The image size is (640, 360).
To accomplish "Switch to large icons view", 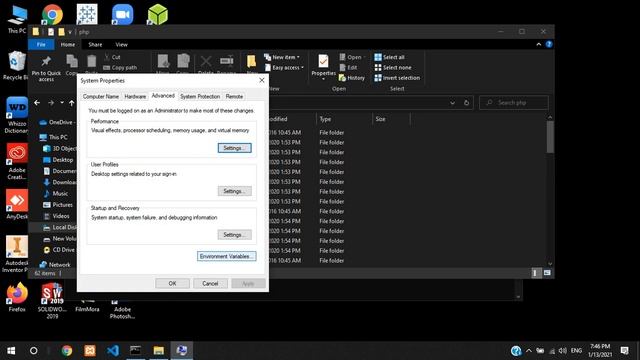I will pyautogui.click(x=547, y=273).
